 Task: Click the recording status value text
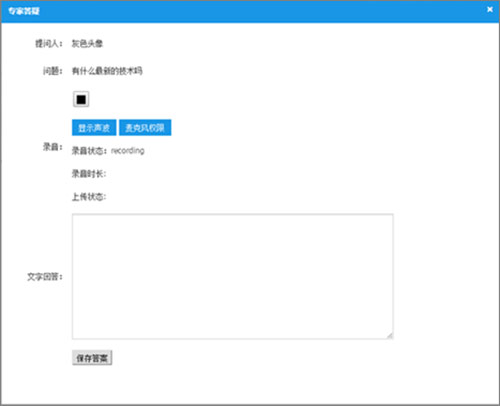[128, 151]
